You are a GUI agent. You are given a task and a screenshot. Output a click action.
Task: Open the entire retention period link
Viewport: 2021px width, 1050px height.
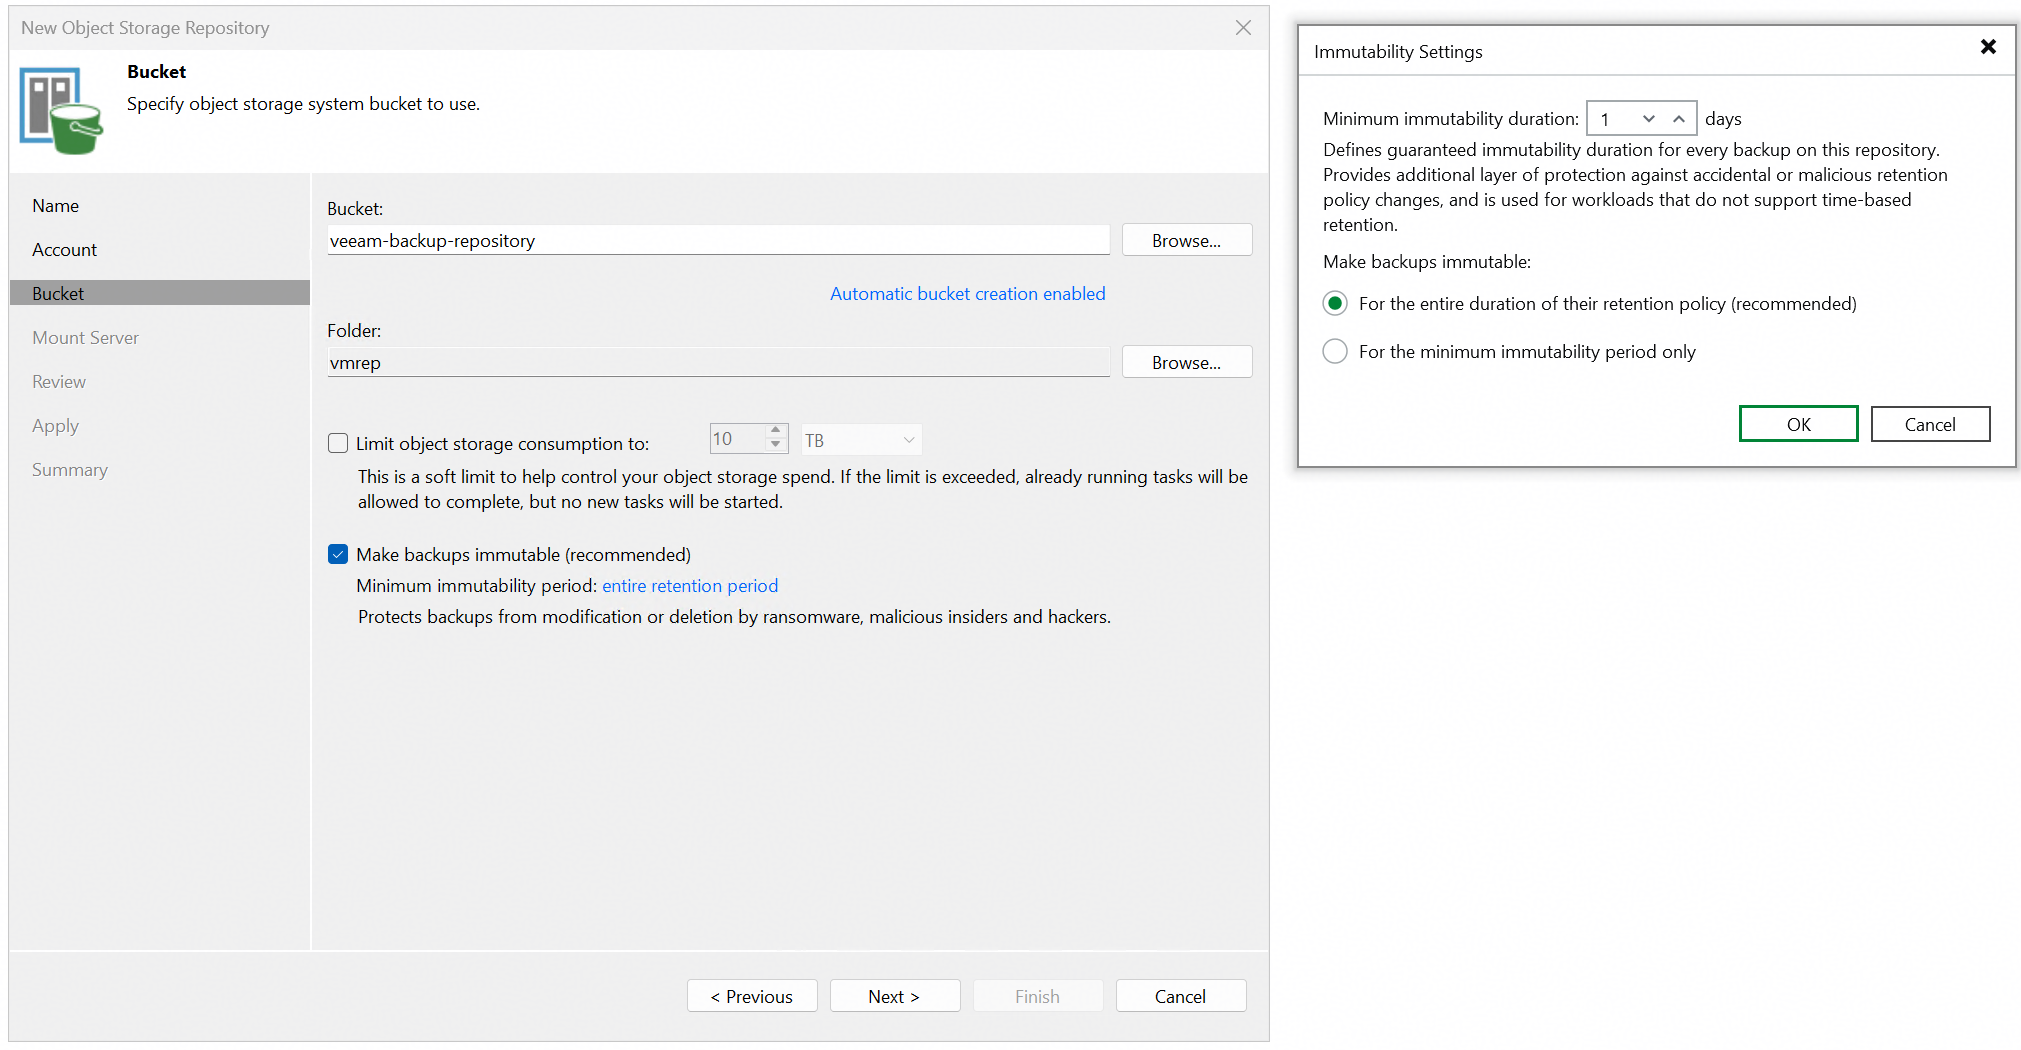tap(690, 586)
